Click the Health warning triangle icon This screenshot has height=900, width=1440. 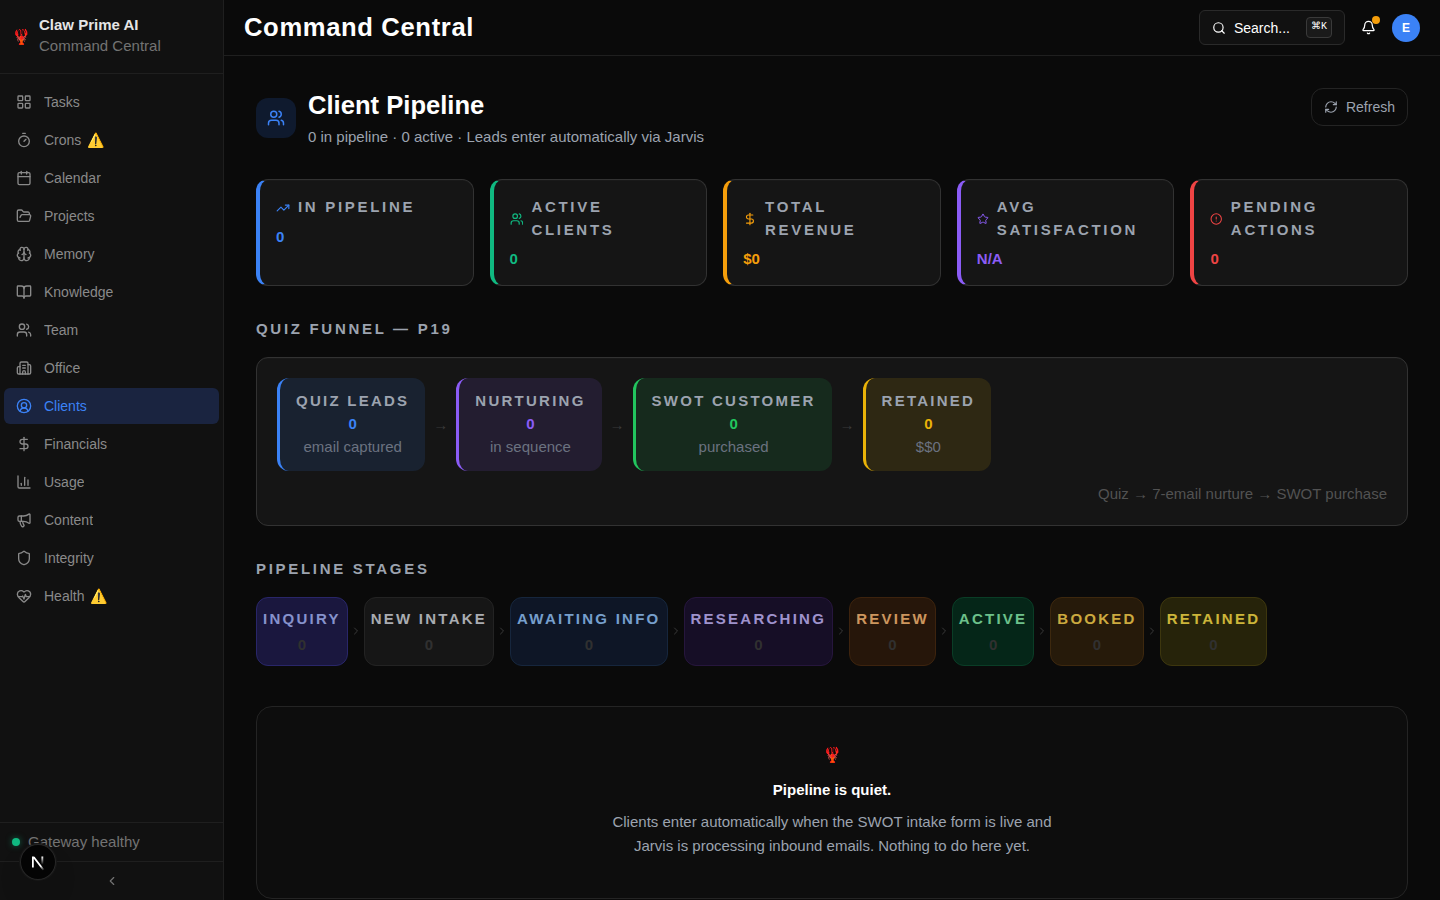point(99,596)
